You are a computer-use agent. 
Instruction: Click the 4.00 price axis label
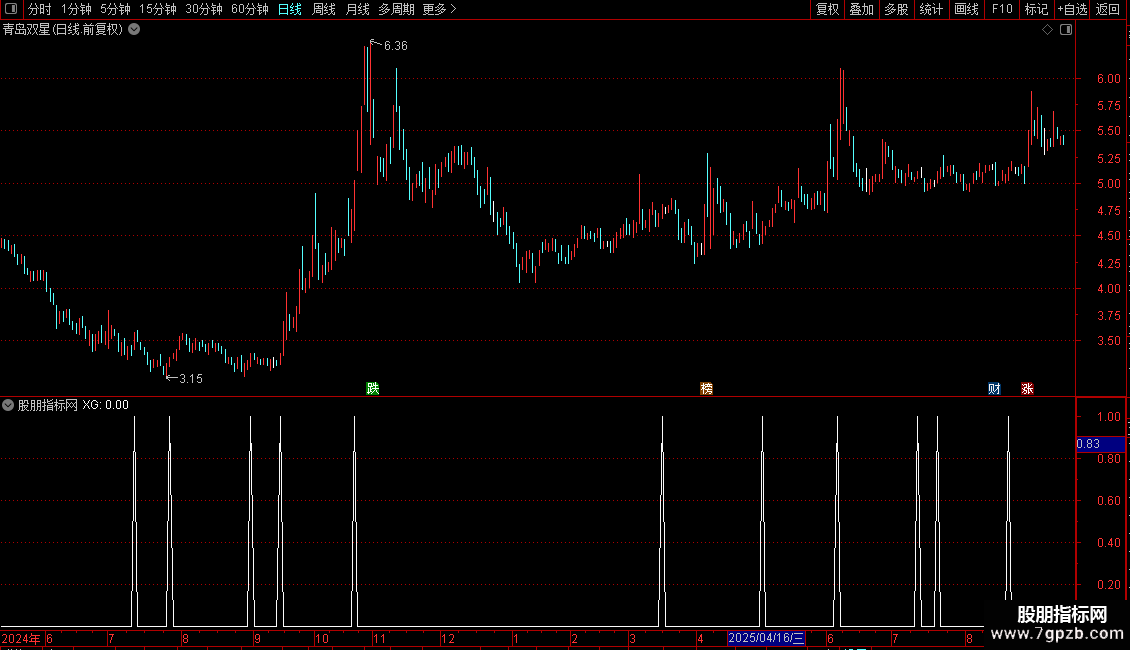1108,288
